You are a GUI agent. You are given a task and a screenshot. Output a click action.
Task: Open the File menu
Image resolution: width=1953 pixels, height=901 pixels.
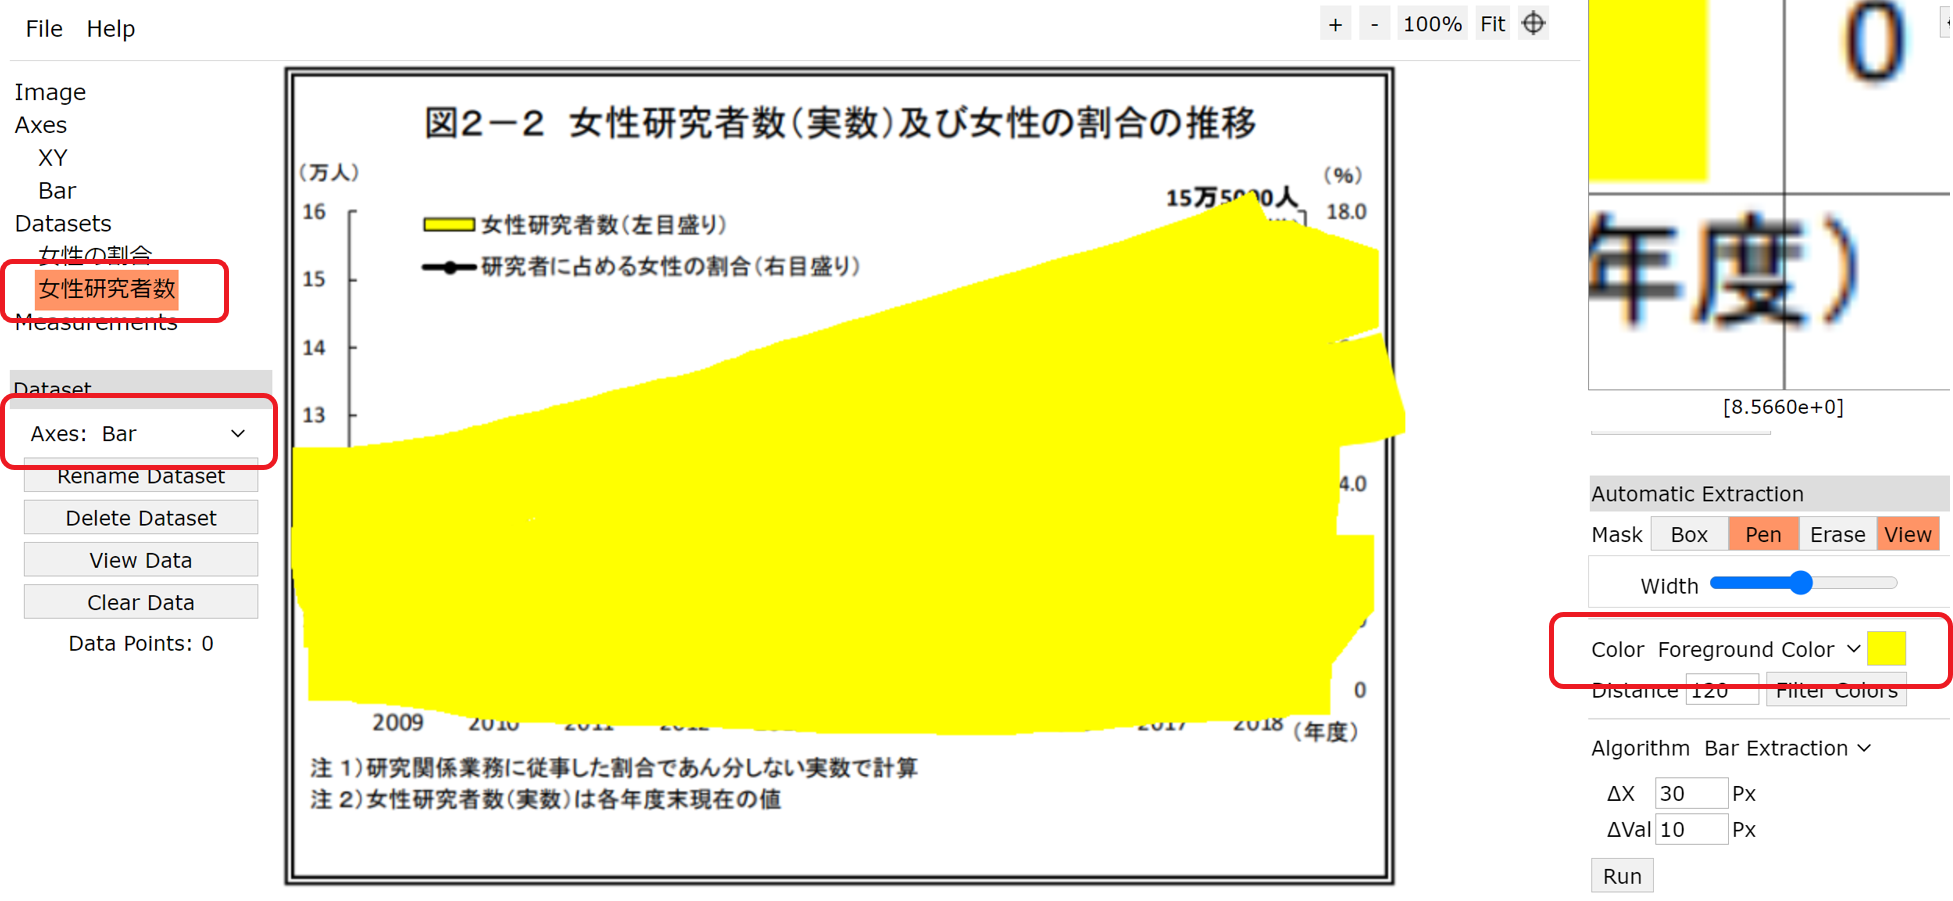pyautogui.click(x=43, y=28)
